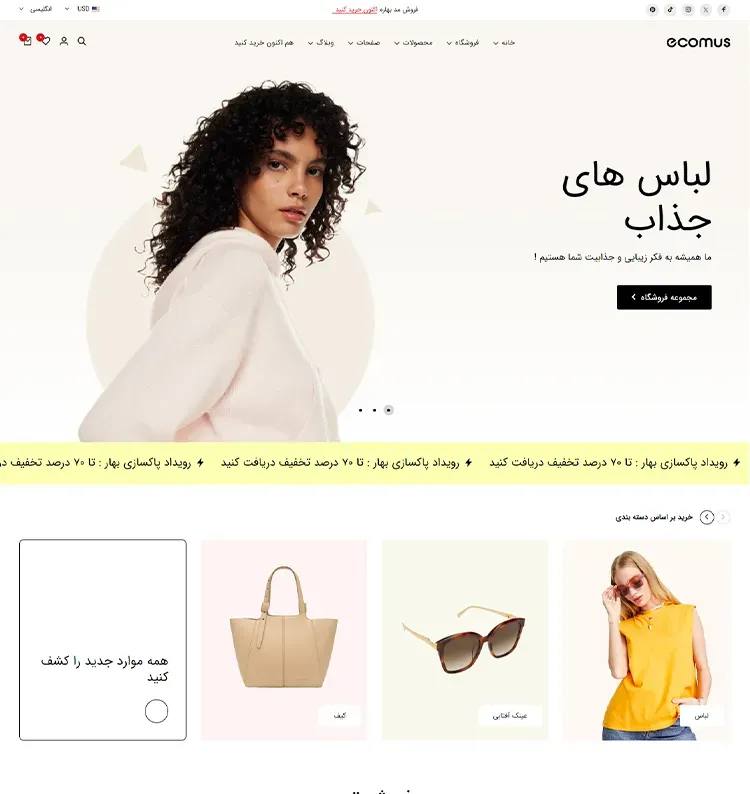Open the wishlist heart icon
The image size is (750, 794).
45,41
